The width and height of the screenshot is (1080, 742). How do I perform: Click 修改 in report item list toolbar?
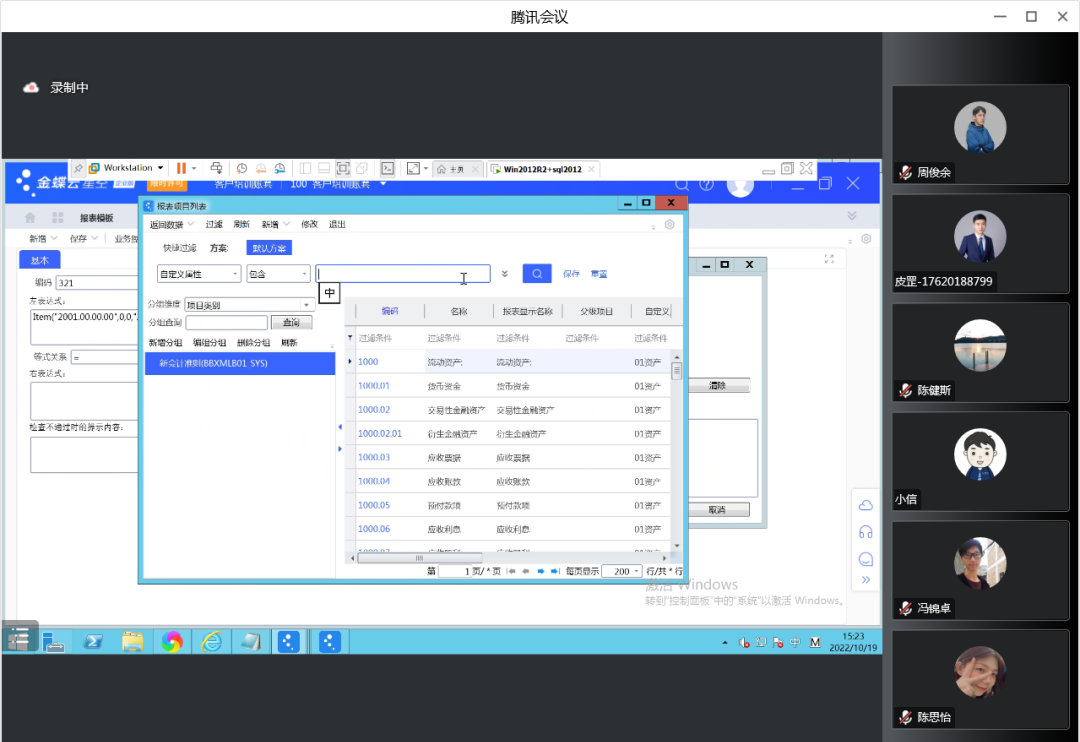tap(309, 225)
